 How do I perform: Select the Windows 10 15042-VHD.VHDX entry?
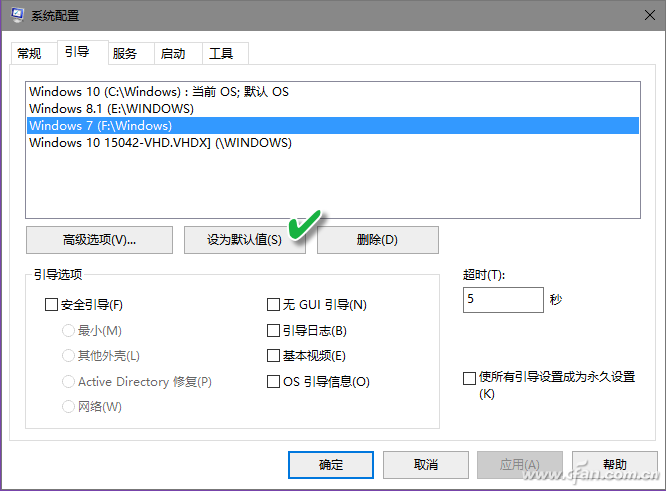pos(333,143)
